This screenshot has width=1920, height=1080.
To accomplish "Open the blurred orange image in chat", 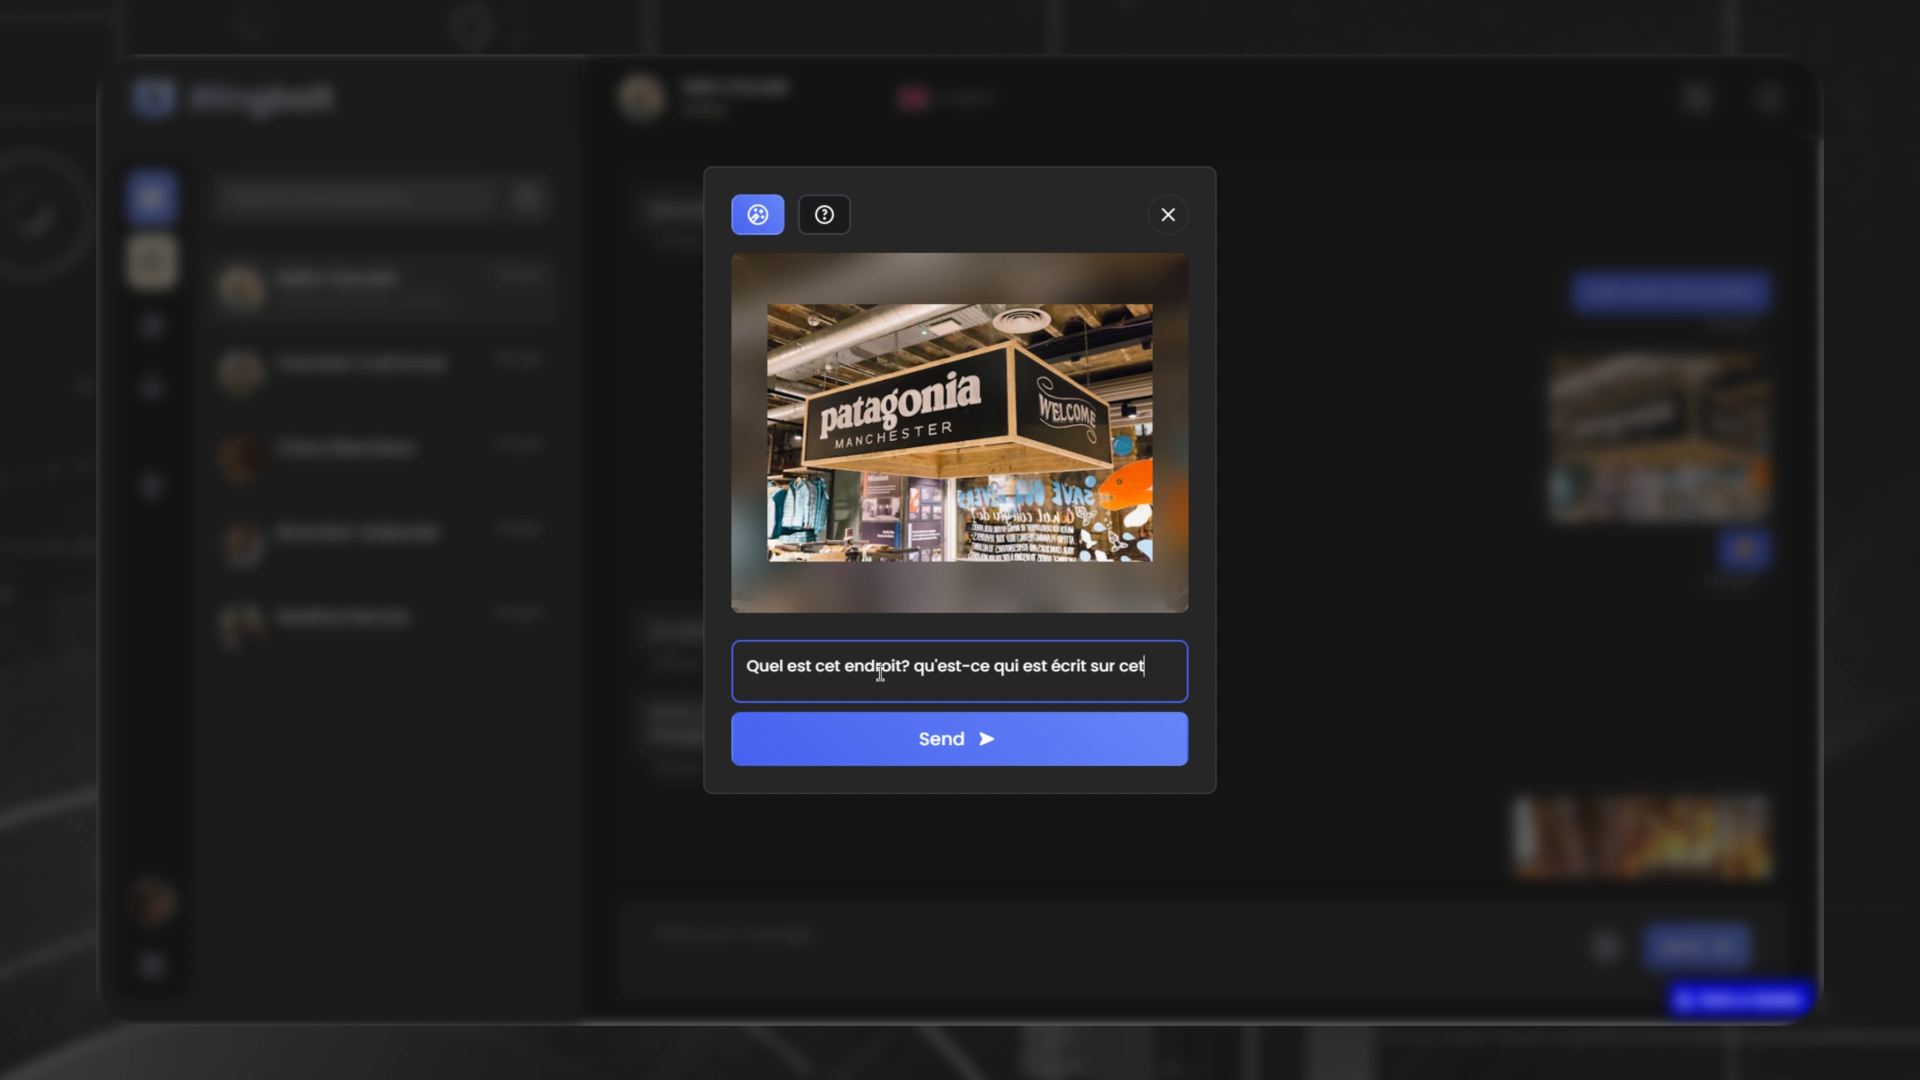I will point(1640,838).
